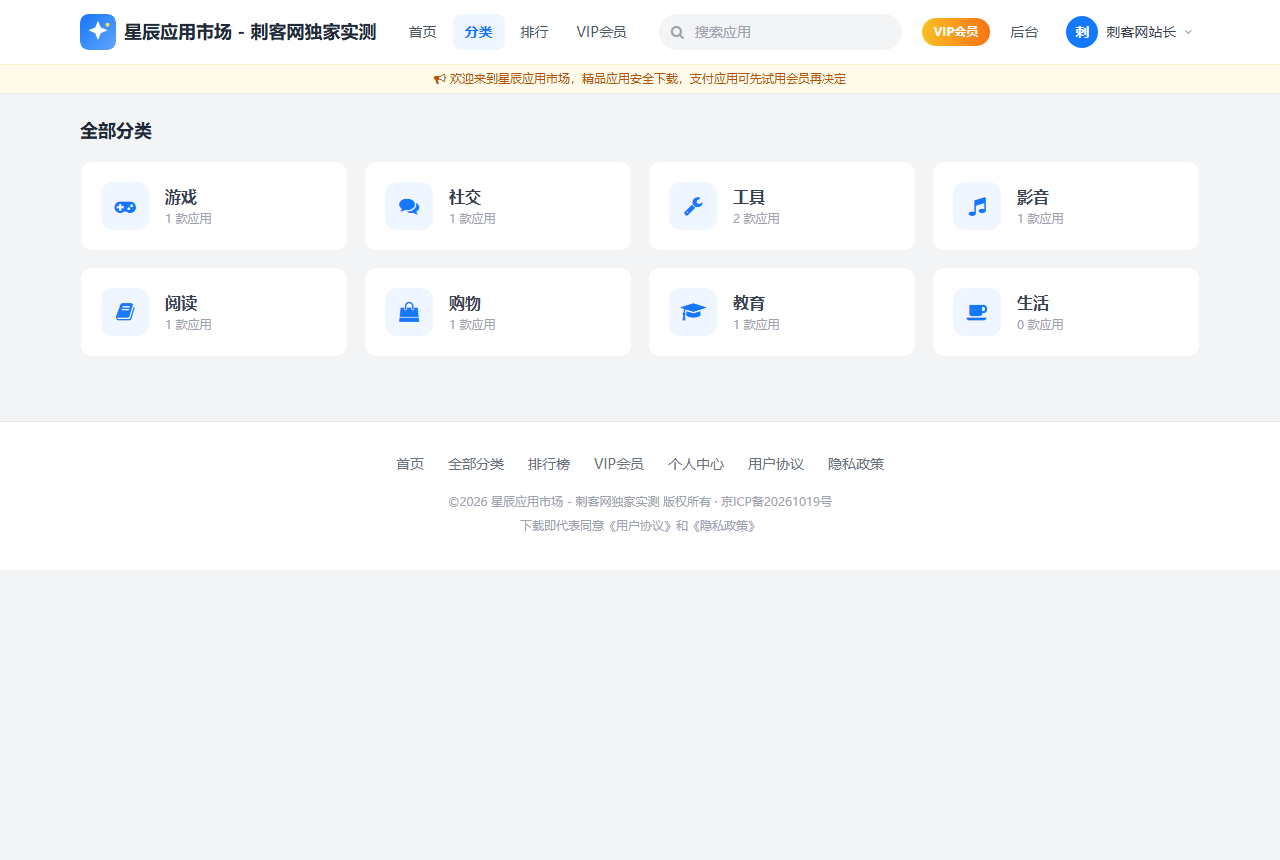Select the 游戏 category title
The width and height of the screenshot is (1280, 860).
coord(181,197)
